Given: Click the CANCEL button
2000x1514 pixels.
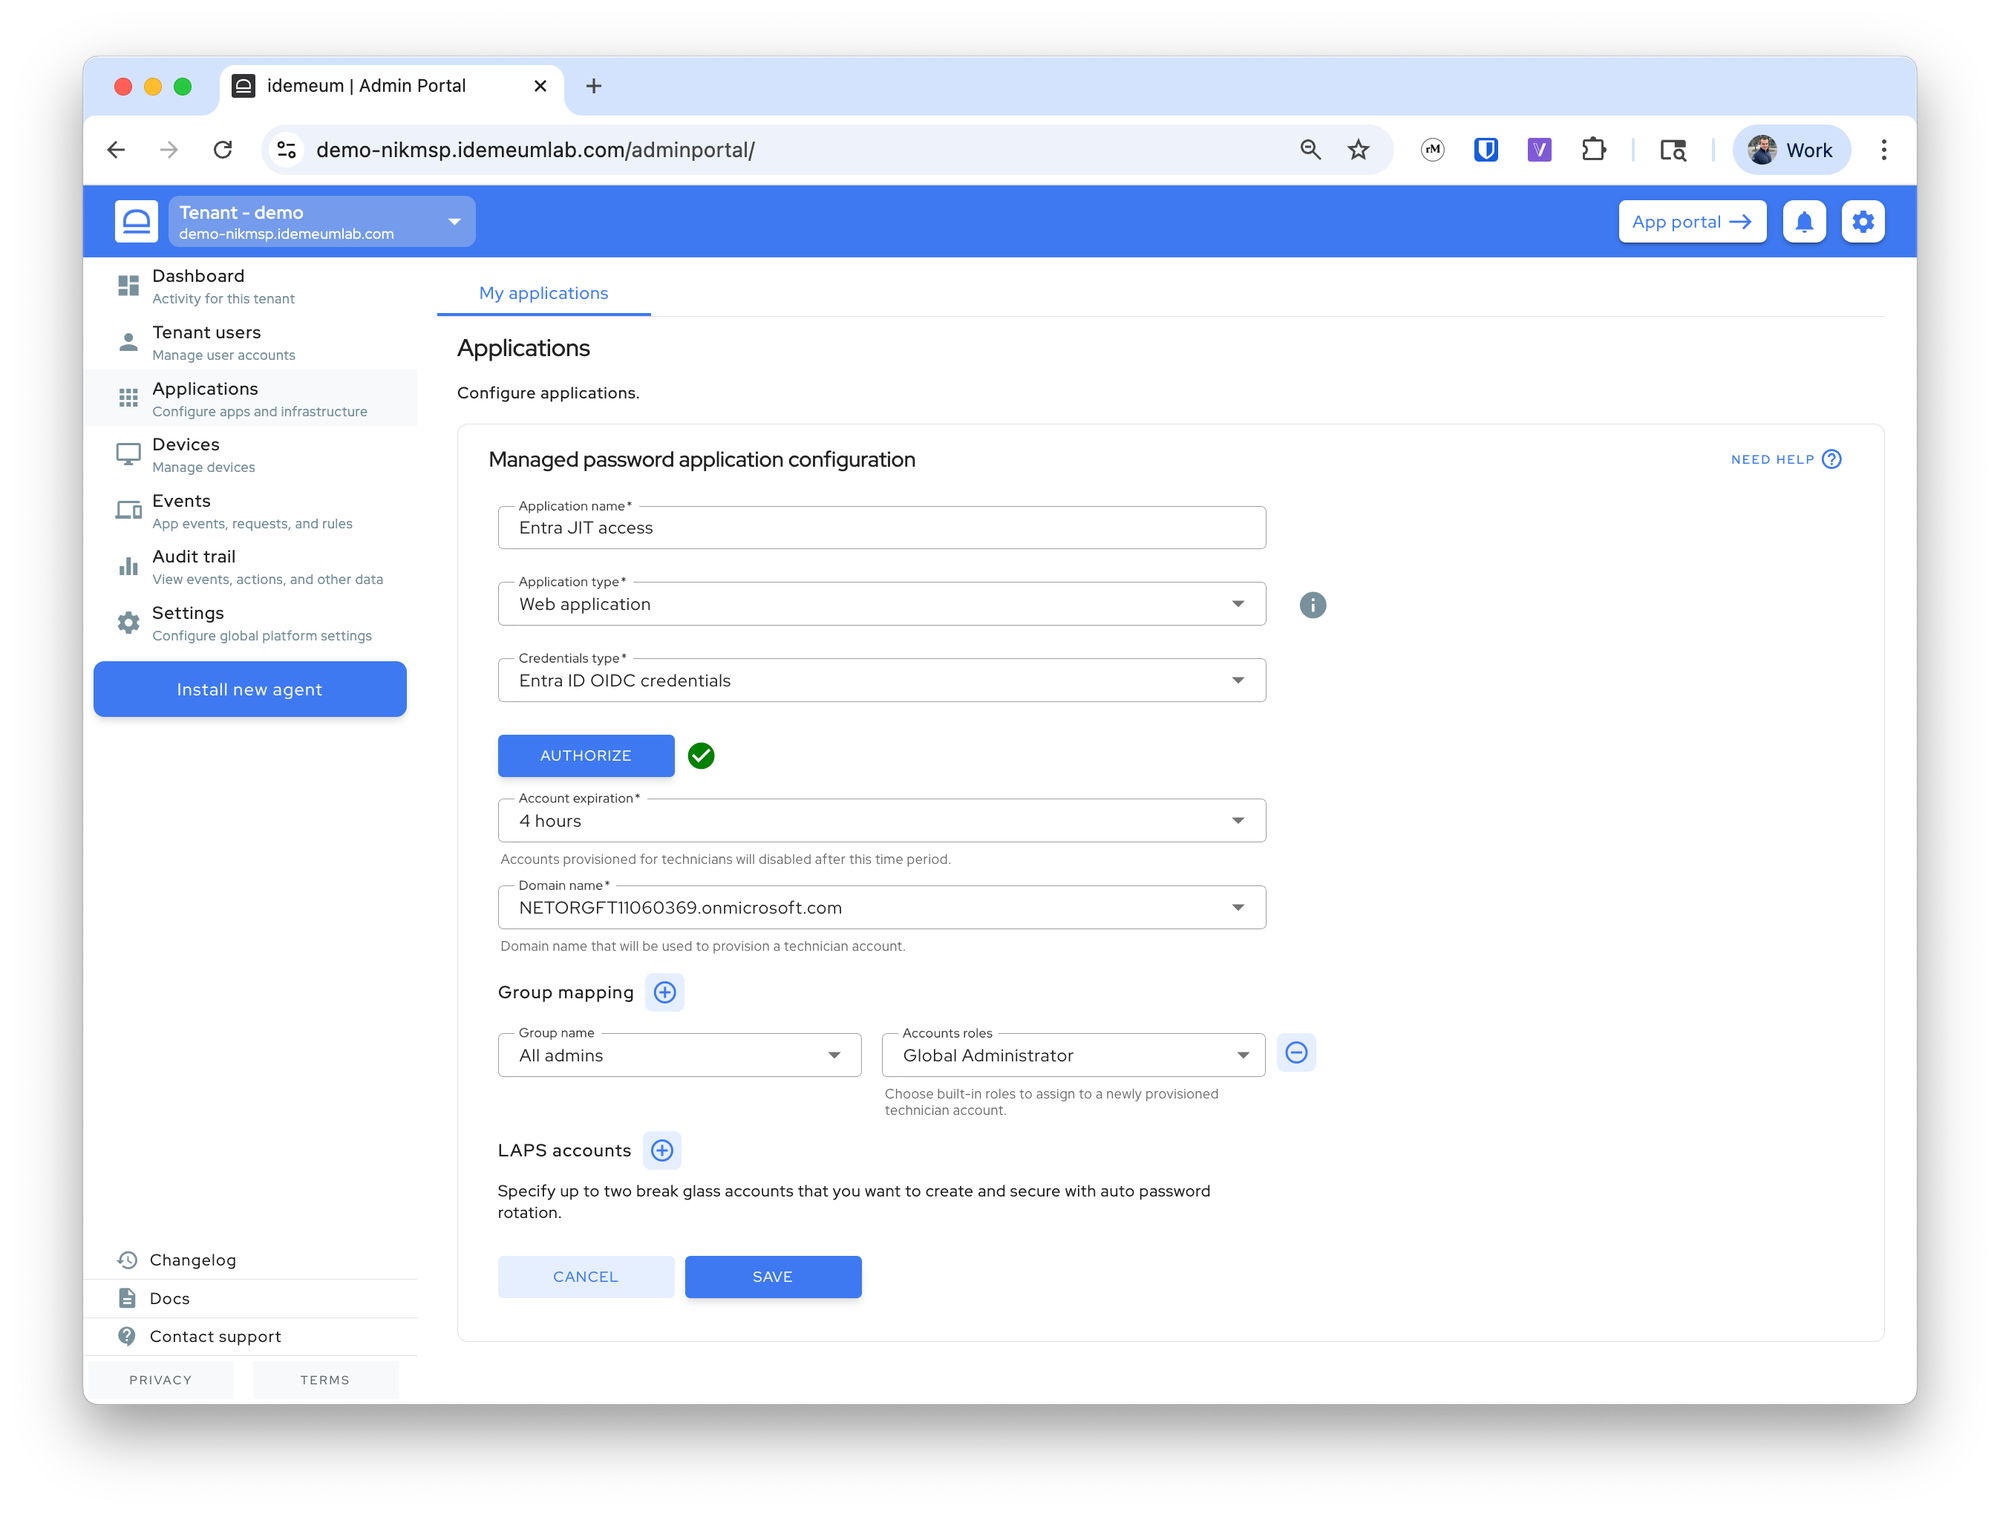Looking at the screenshot, I should tap(586, 1277).
